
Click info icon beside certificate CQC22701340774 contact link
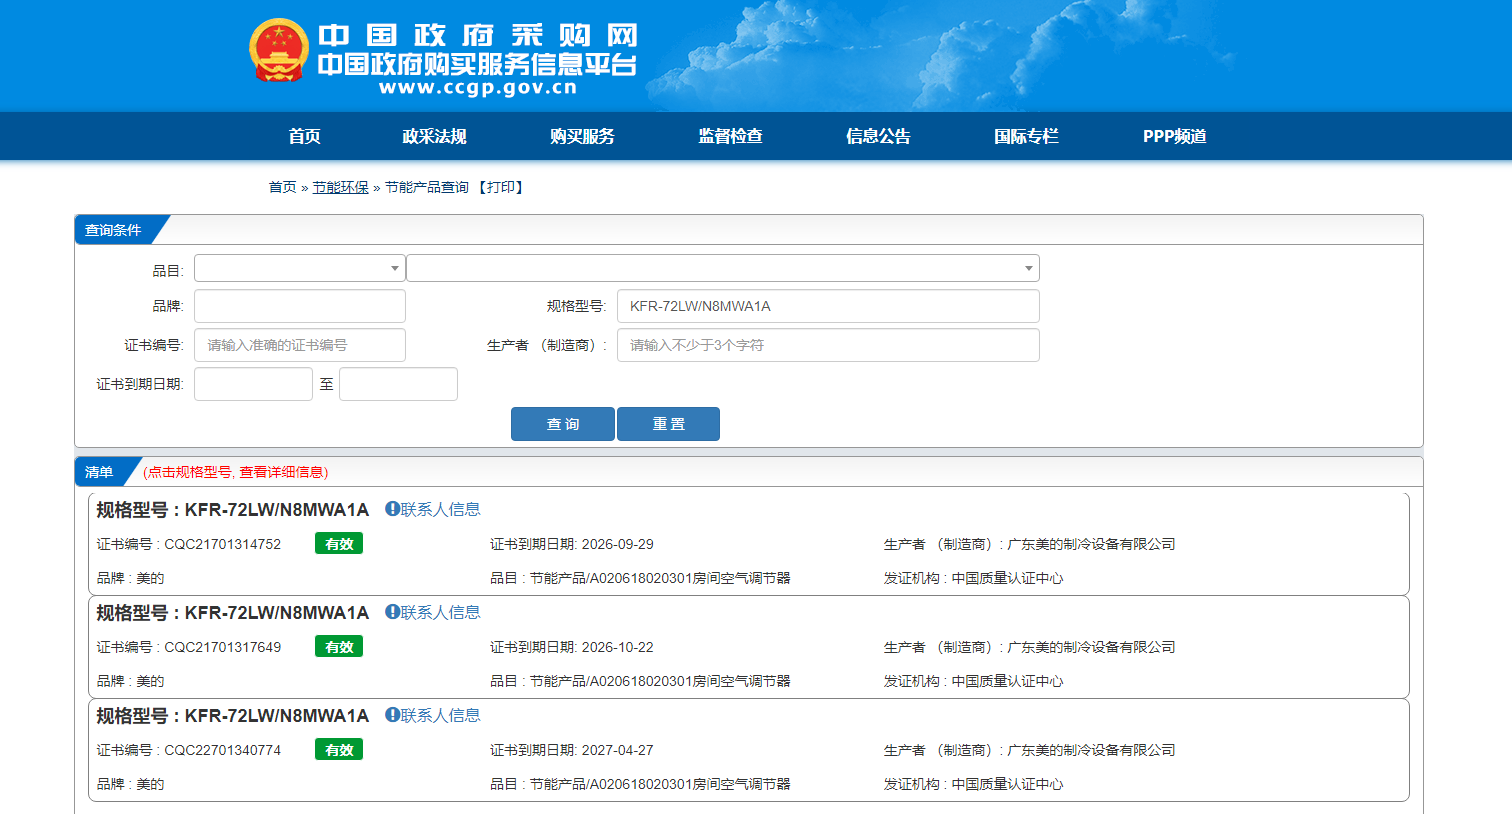[392, 715]
